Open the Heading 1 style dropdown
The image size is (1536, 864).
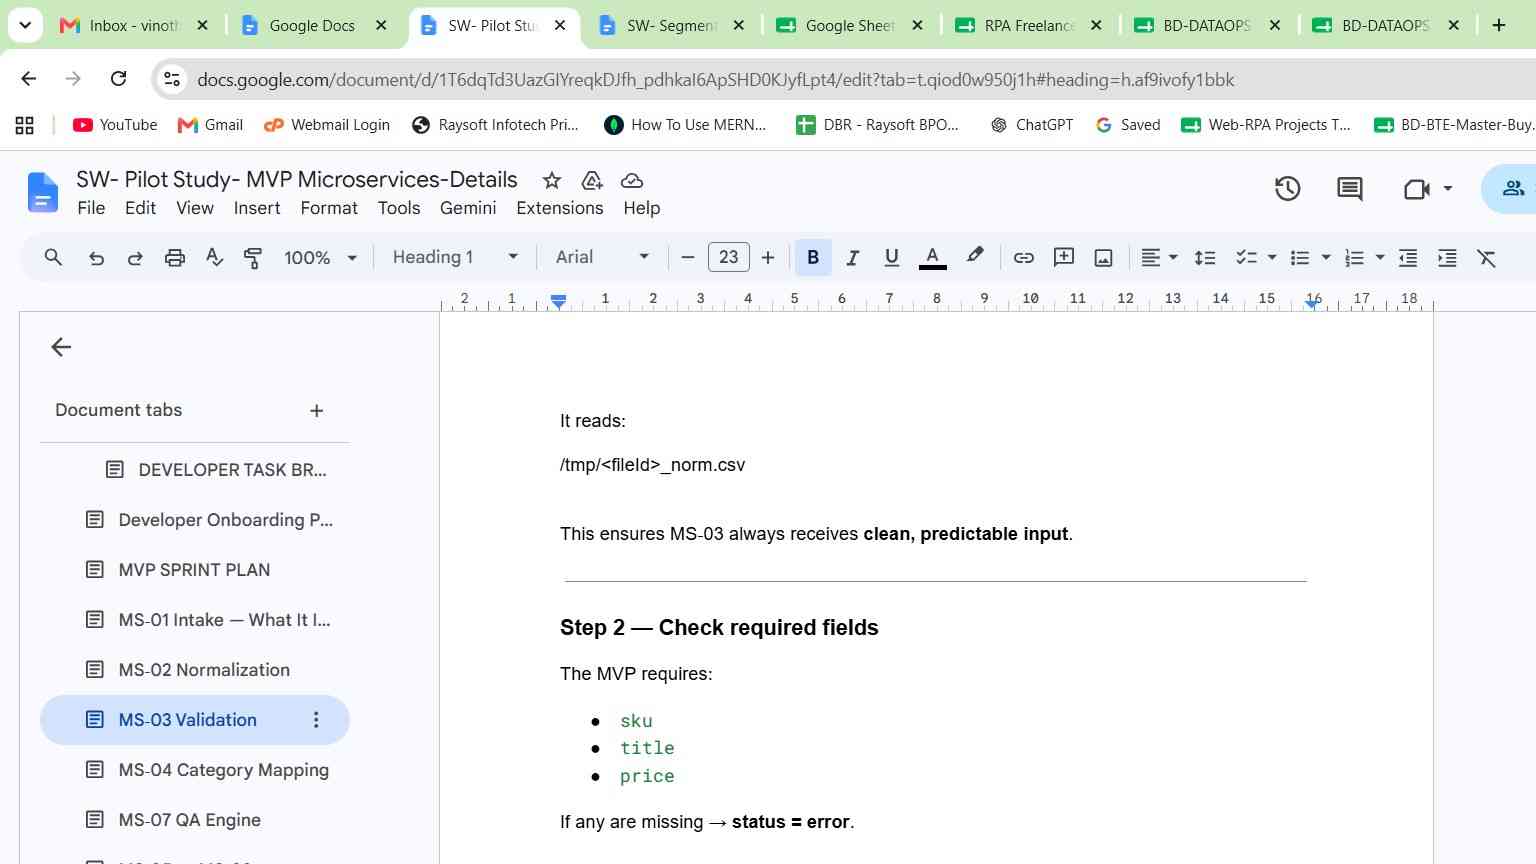(x=455, y=257)
